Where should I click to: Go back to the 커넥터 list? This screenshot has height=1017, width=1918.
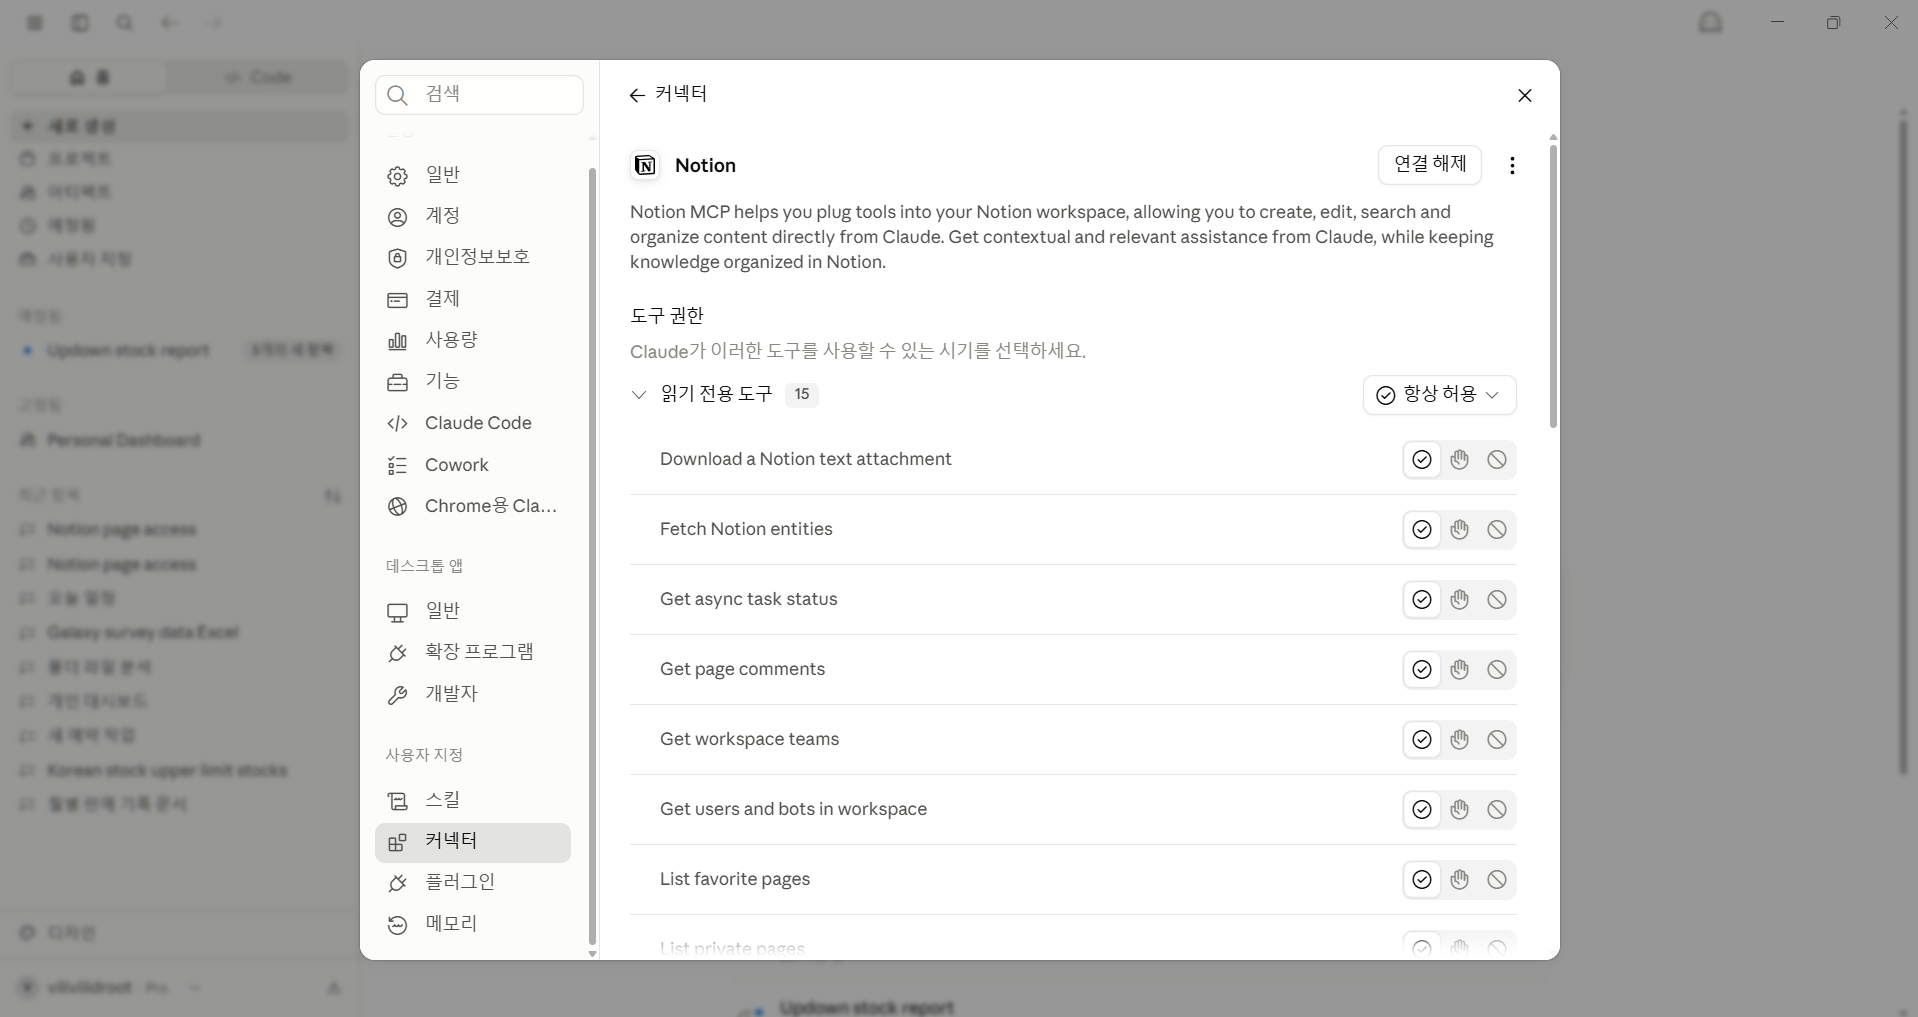668,94
